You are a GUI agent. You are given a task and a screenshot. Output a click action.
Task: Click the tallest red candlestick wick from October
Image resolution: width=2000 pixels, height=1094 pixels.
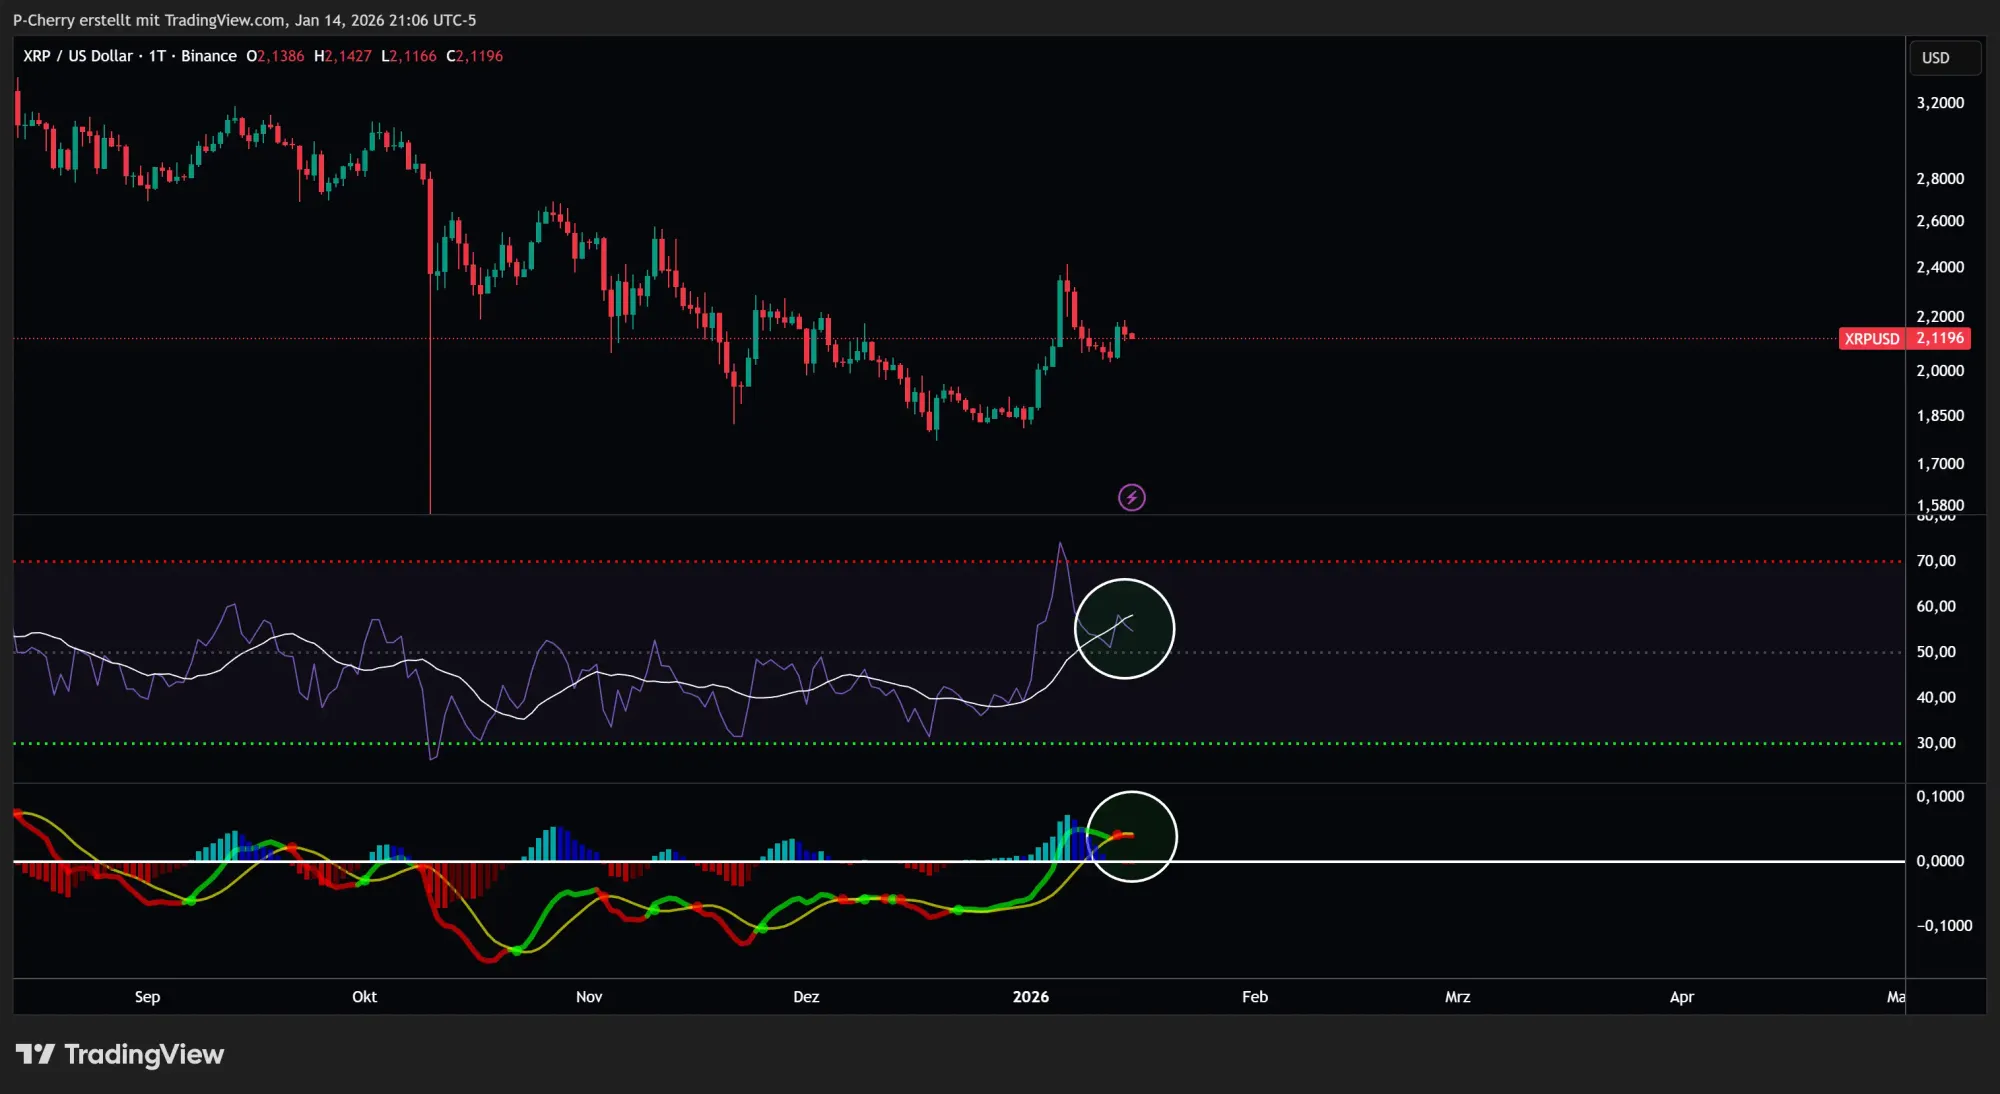click(x=430, y=400)
